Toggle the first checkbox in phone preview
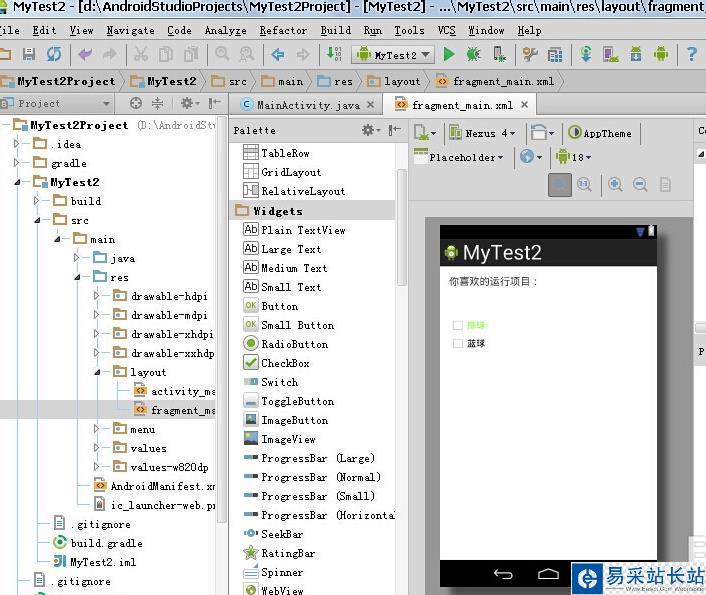Screen dimensions: 706x595 457,325
